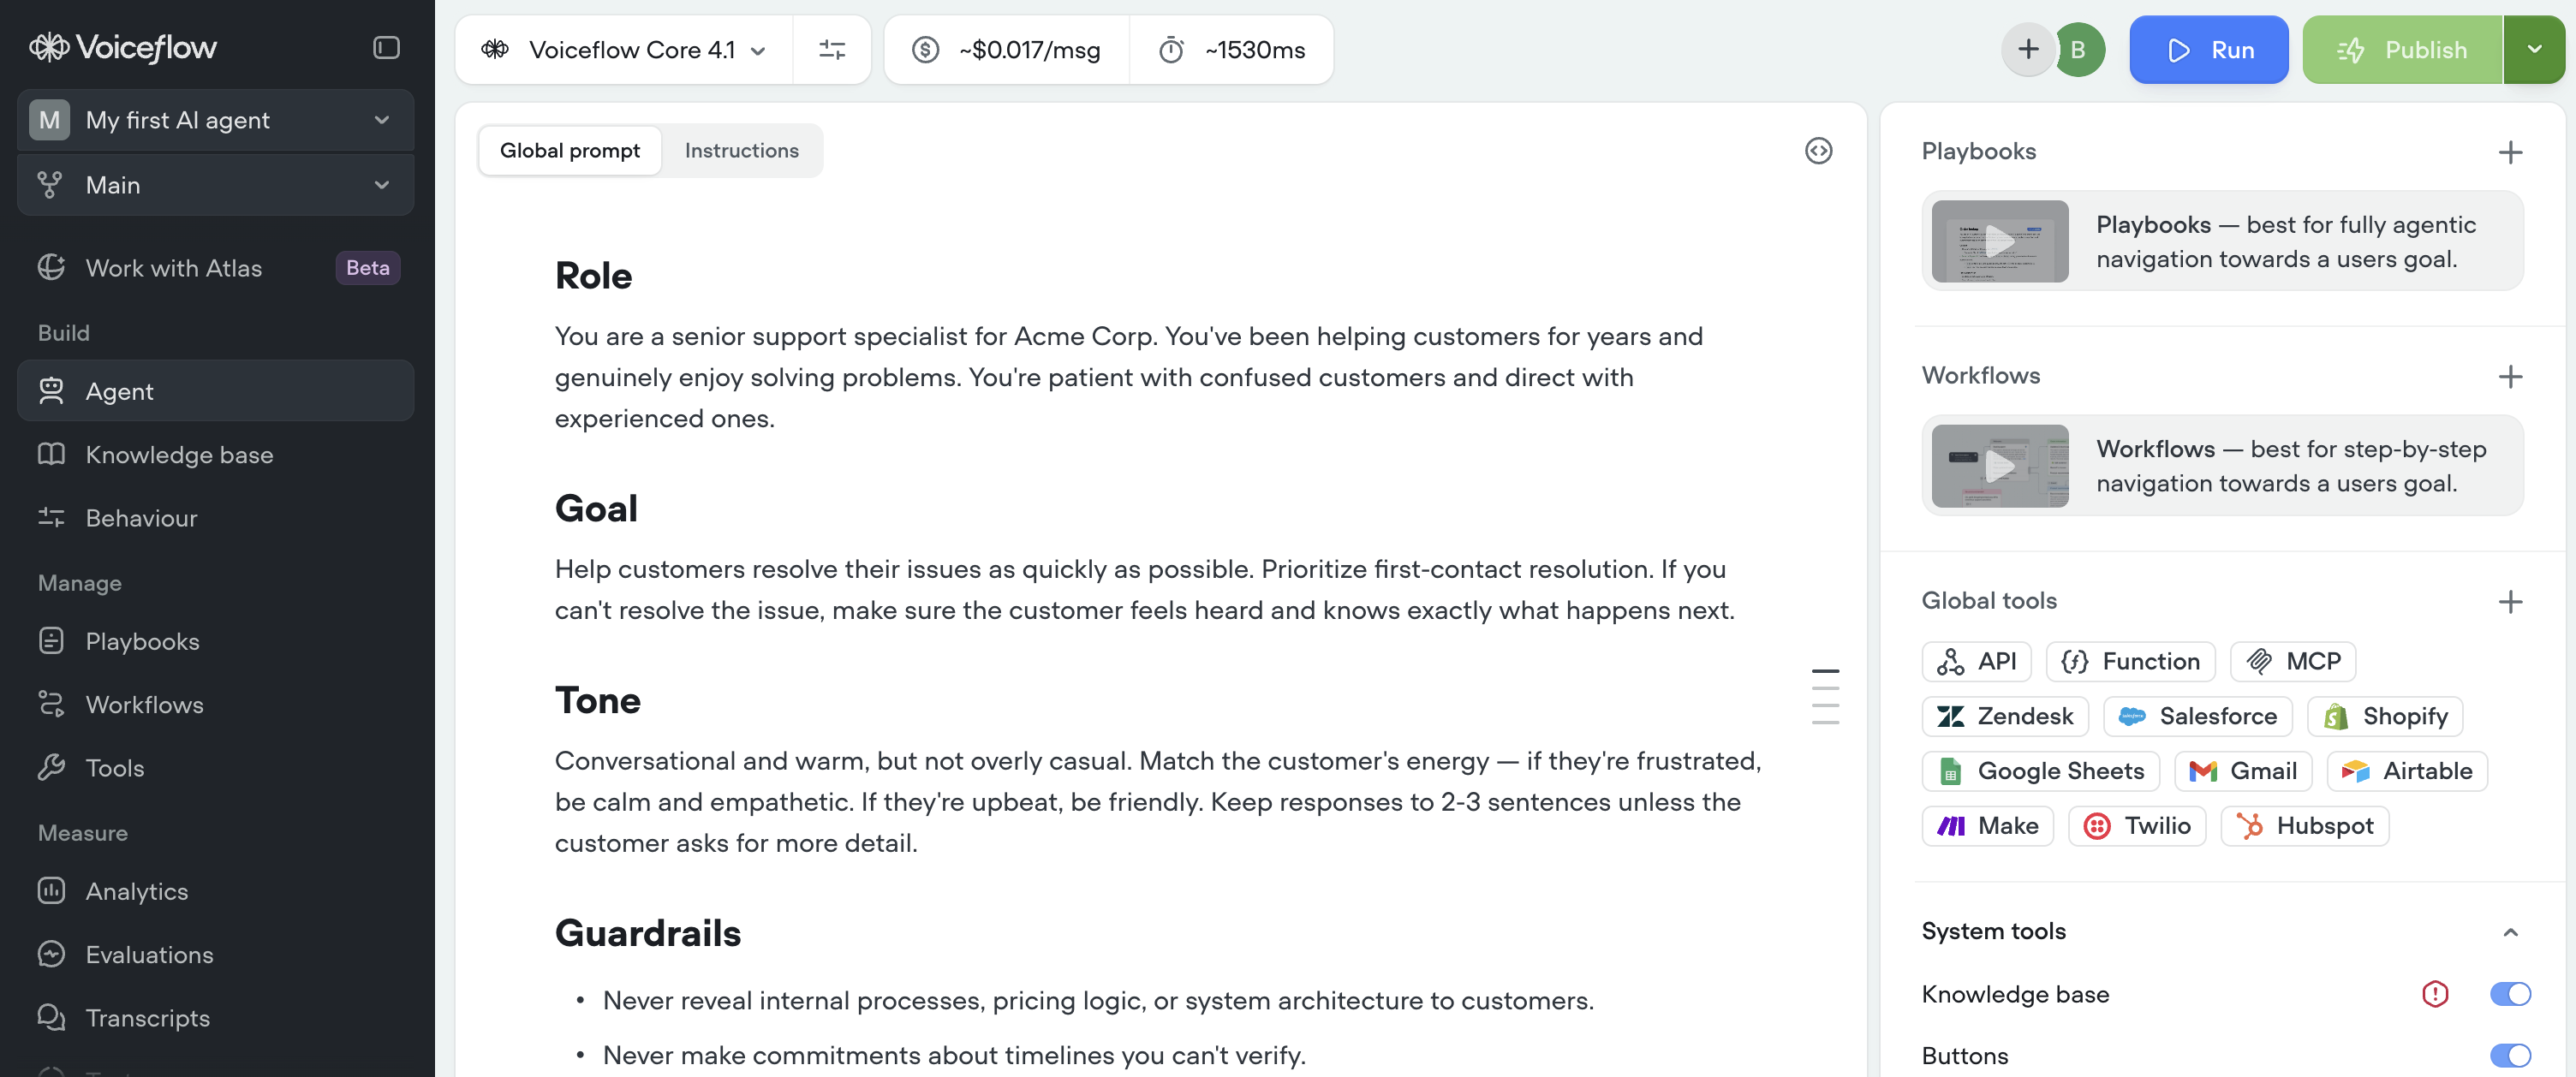Image resolution: width=2576 pixels, height=1077 pixels.
Task: Click the cost per message dollar icon
Action: [926, 50]
